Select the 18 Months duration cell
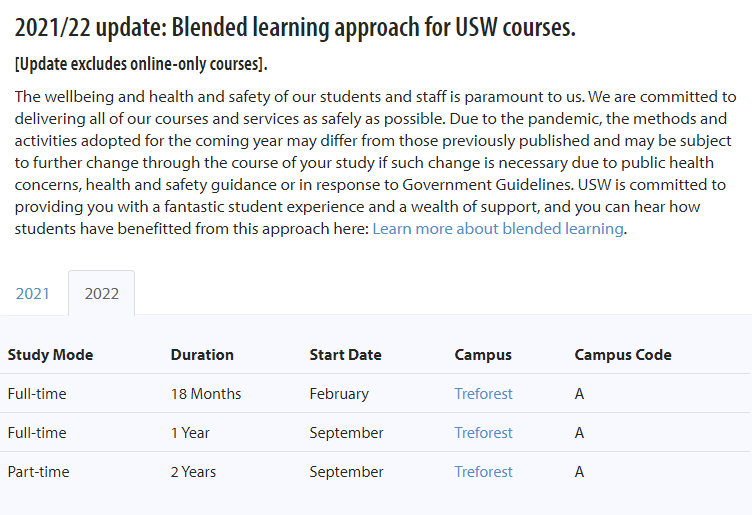The image size is (752, 515). click(x=206, y=394)
